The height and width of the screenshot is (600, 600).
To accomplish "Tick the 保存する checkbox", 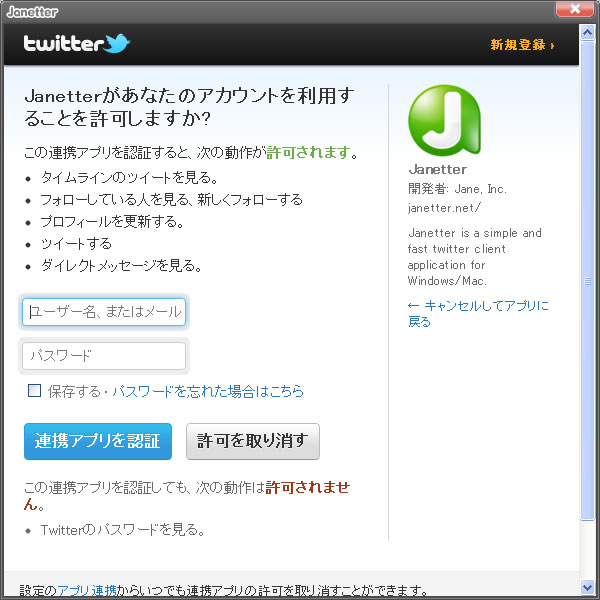I will tap(34, 391).
